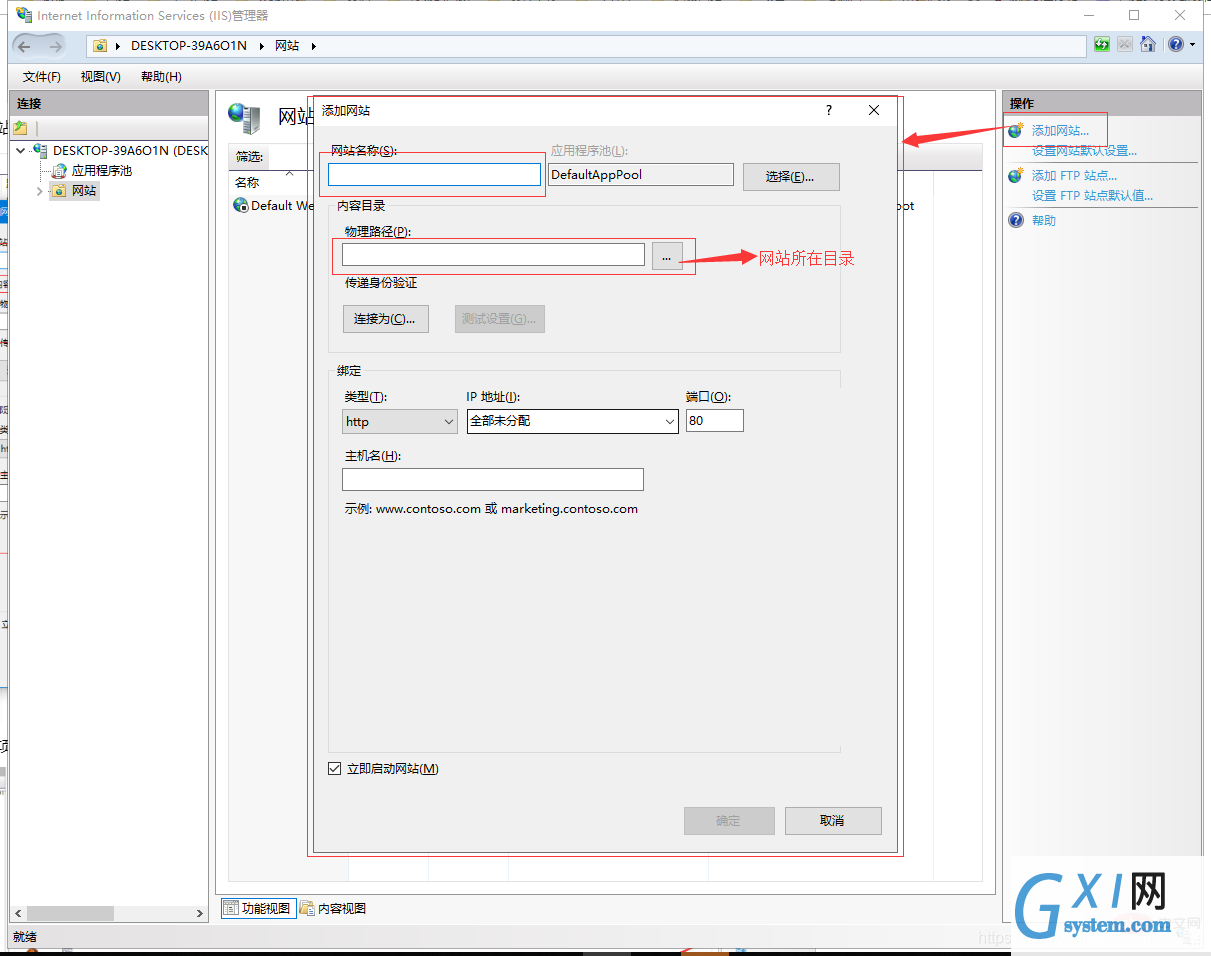Click DESKTOP-39A6O1N in the address breadcrumb
The height and width of the screenshot is (956, 1211).
coord(189,46)
